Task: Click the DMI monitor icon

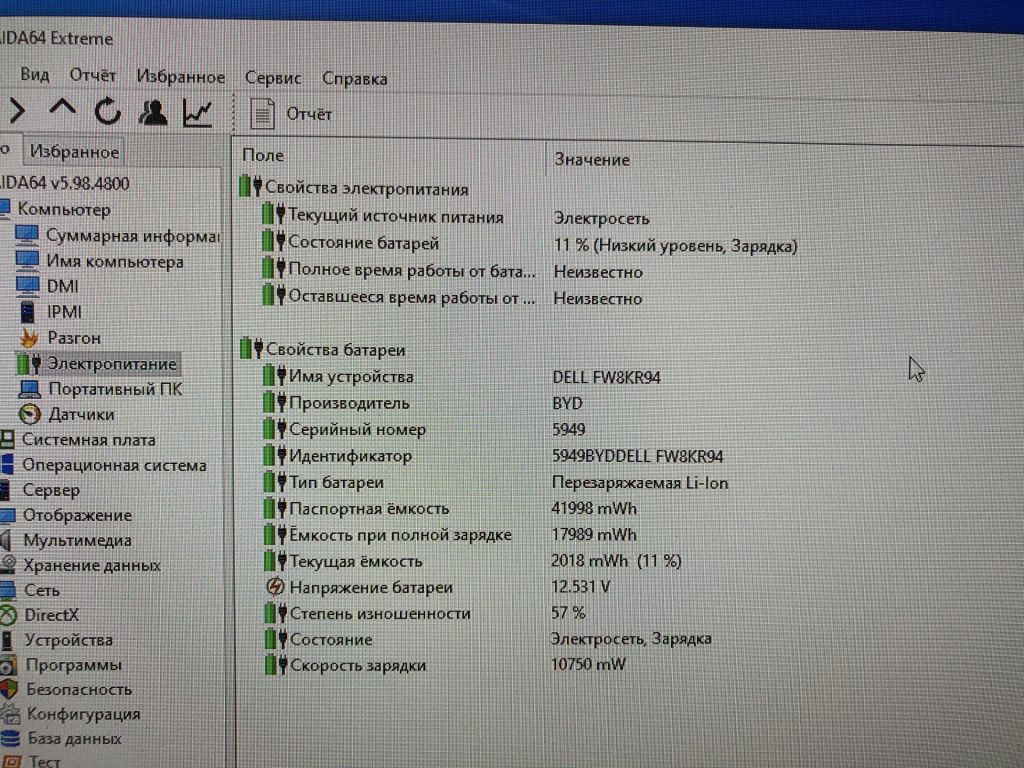Action: [27, 286]
